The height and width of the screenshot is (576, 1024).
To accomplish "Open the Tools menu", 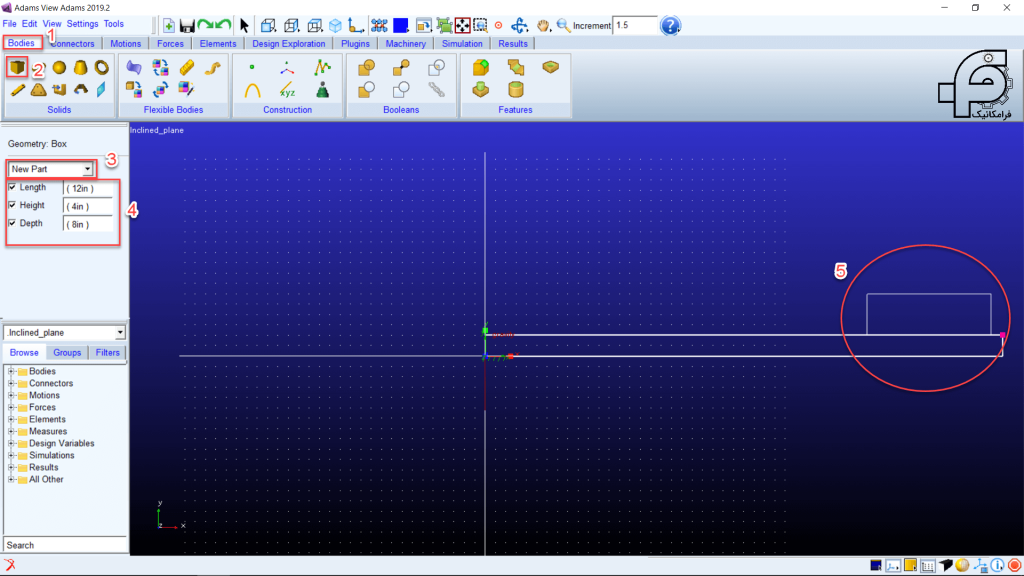I will (x=114, y=24).
